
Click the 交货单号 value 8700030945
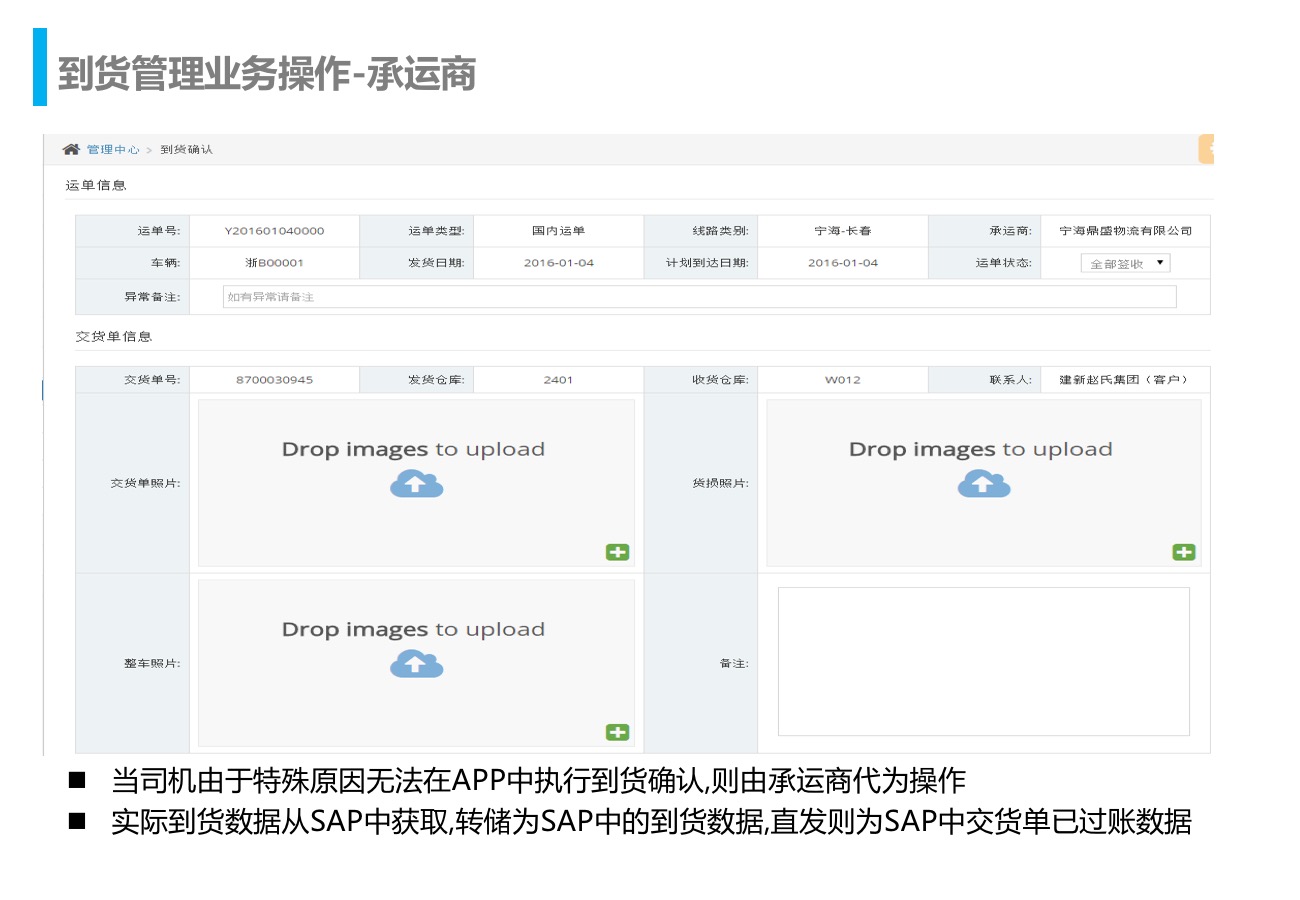274,380
